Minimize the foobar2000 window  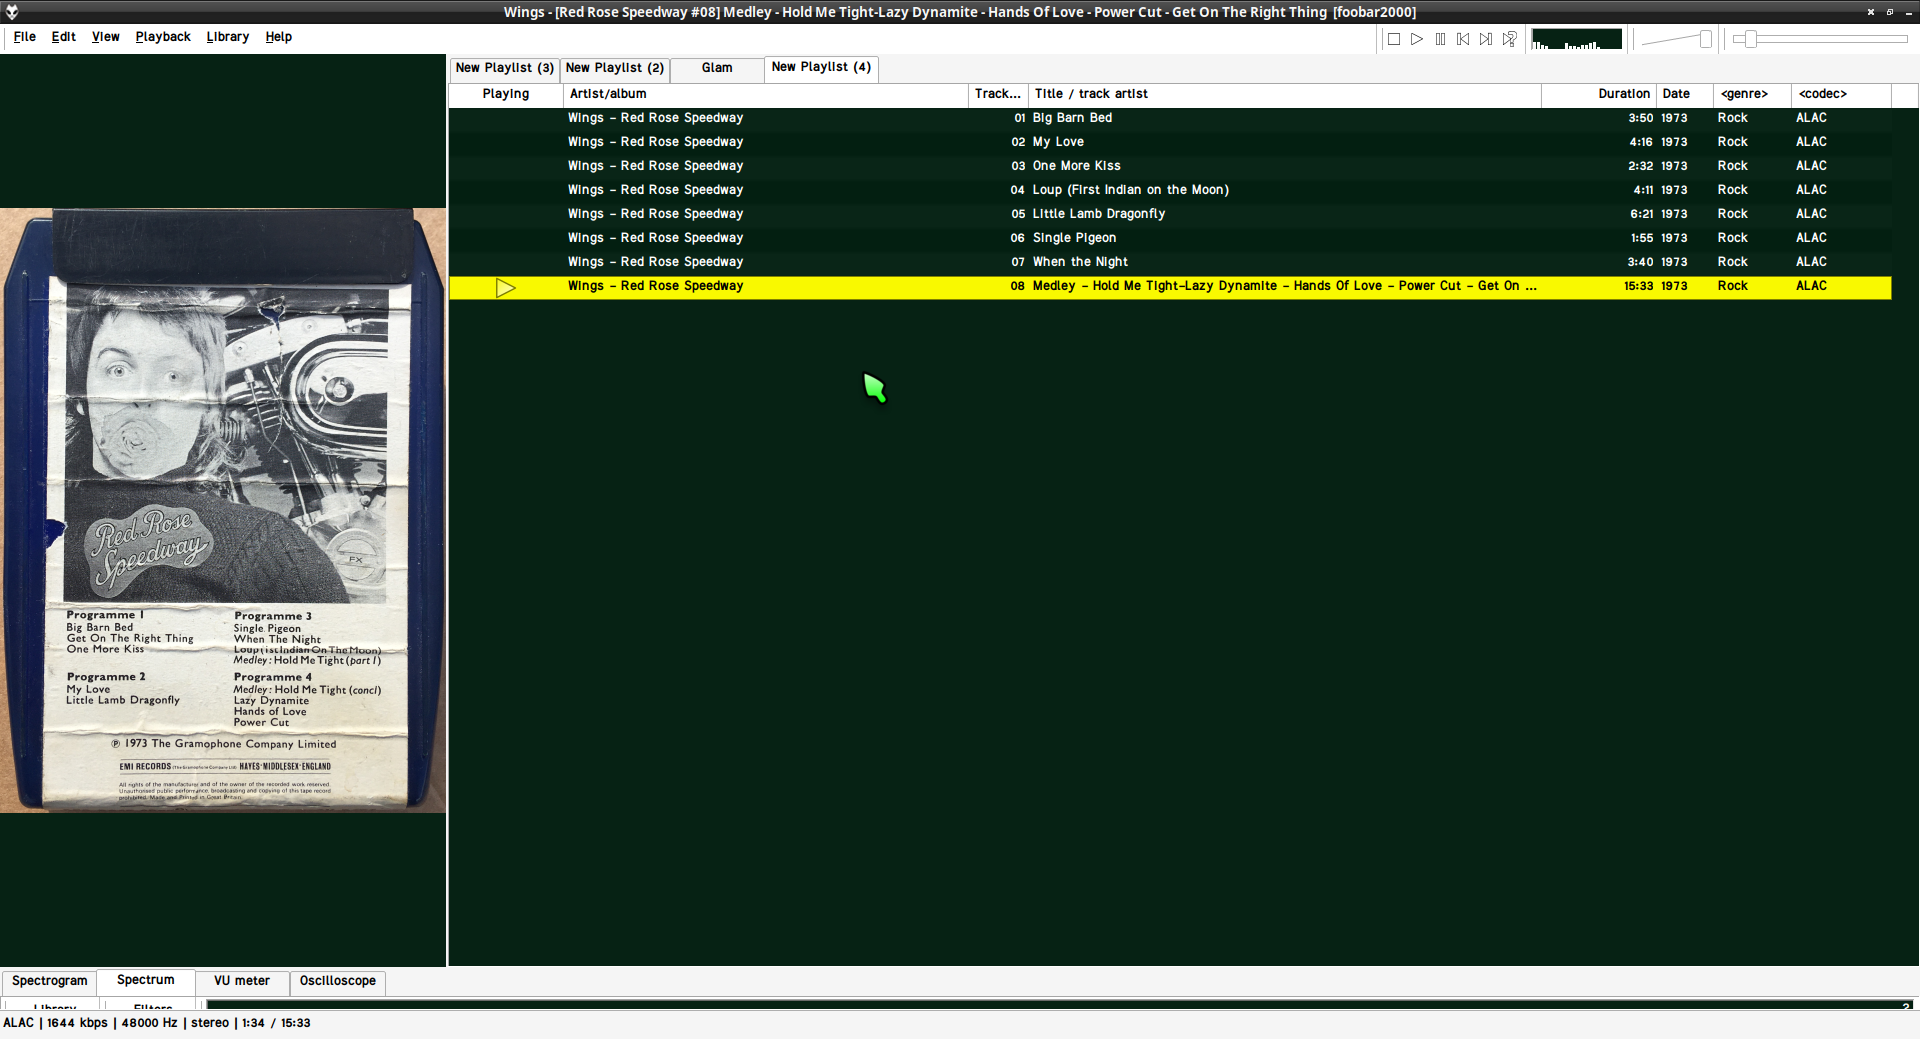1908,12
